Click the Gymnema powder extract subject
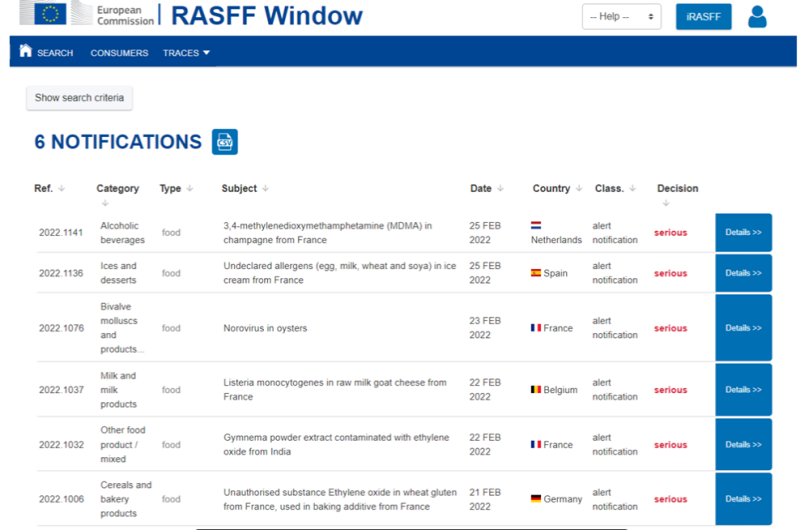 (x=336, y=444)
